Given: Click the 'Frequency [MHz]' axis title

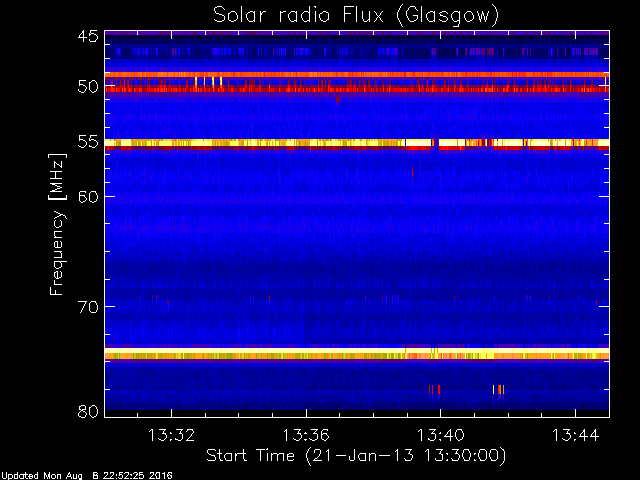Looking at the screenshot, I should (57, 224).
